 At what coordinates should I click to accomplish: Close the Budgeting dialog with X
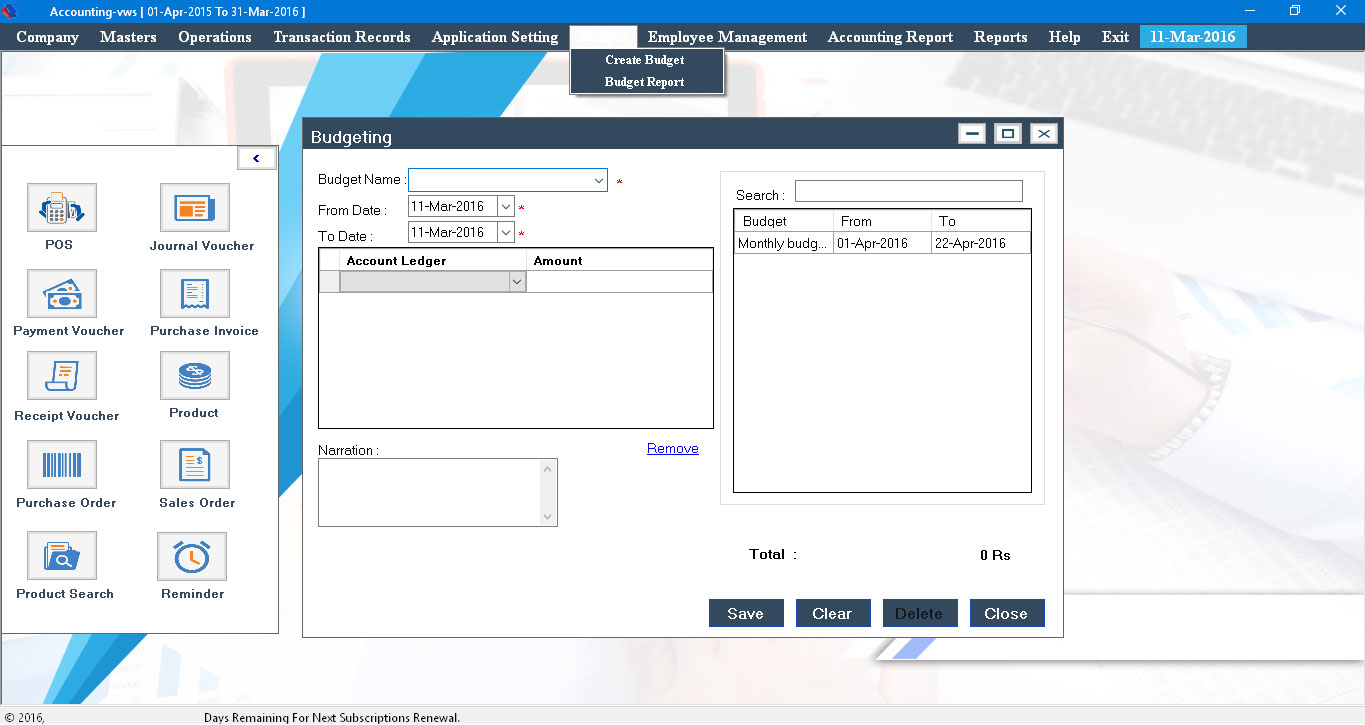pyautogui.click(x=1043, y=134)
